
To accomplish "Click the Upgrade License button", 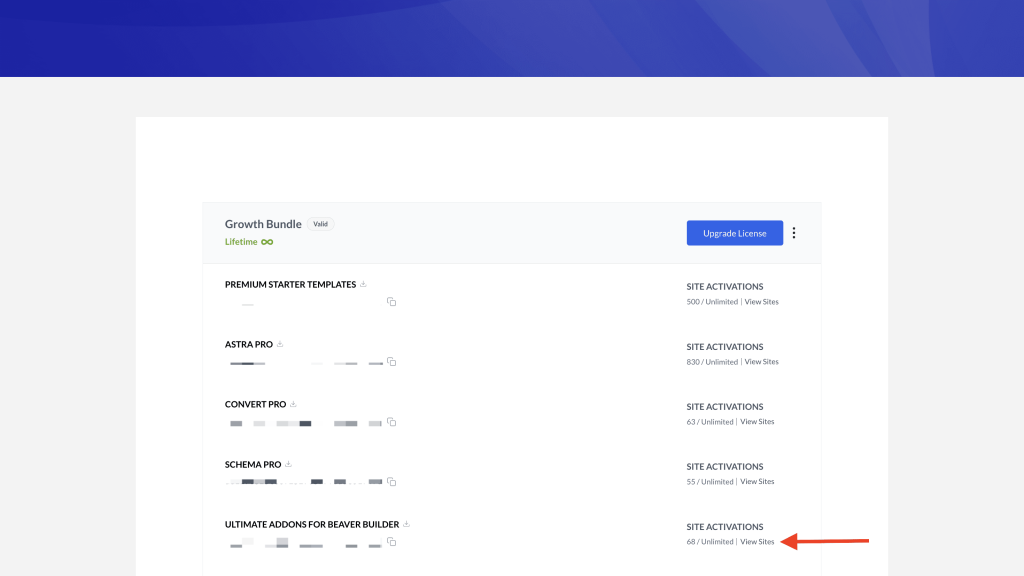I will [734, 233].
